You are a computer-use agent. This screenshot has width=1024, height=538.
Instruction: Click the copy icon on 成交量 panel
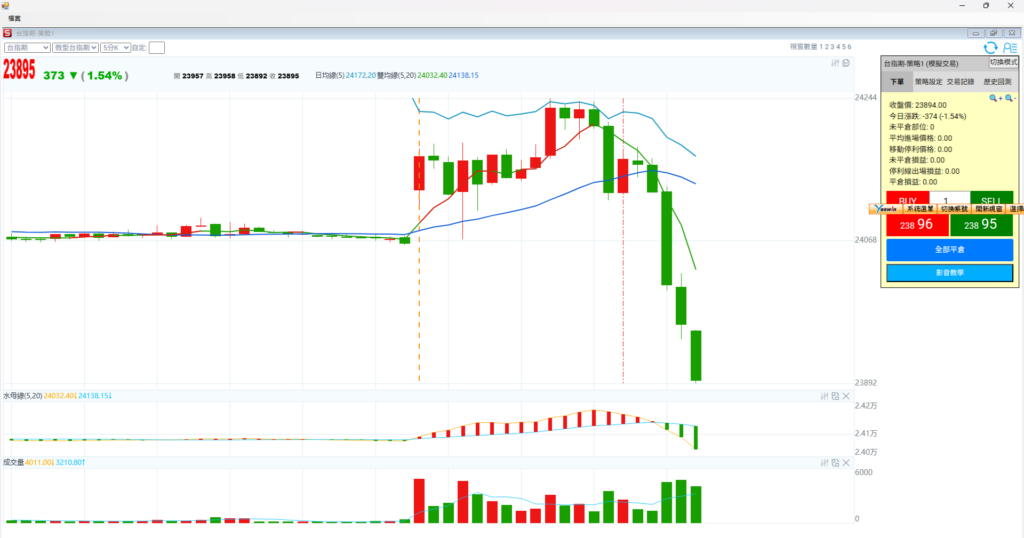click(x=835, y=463)
